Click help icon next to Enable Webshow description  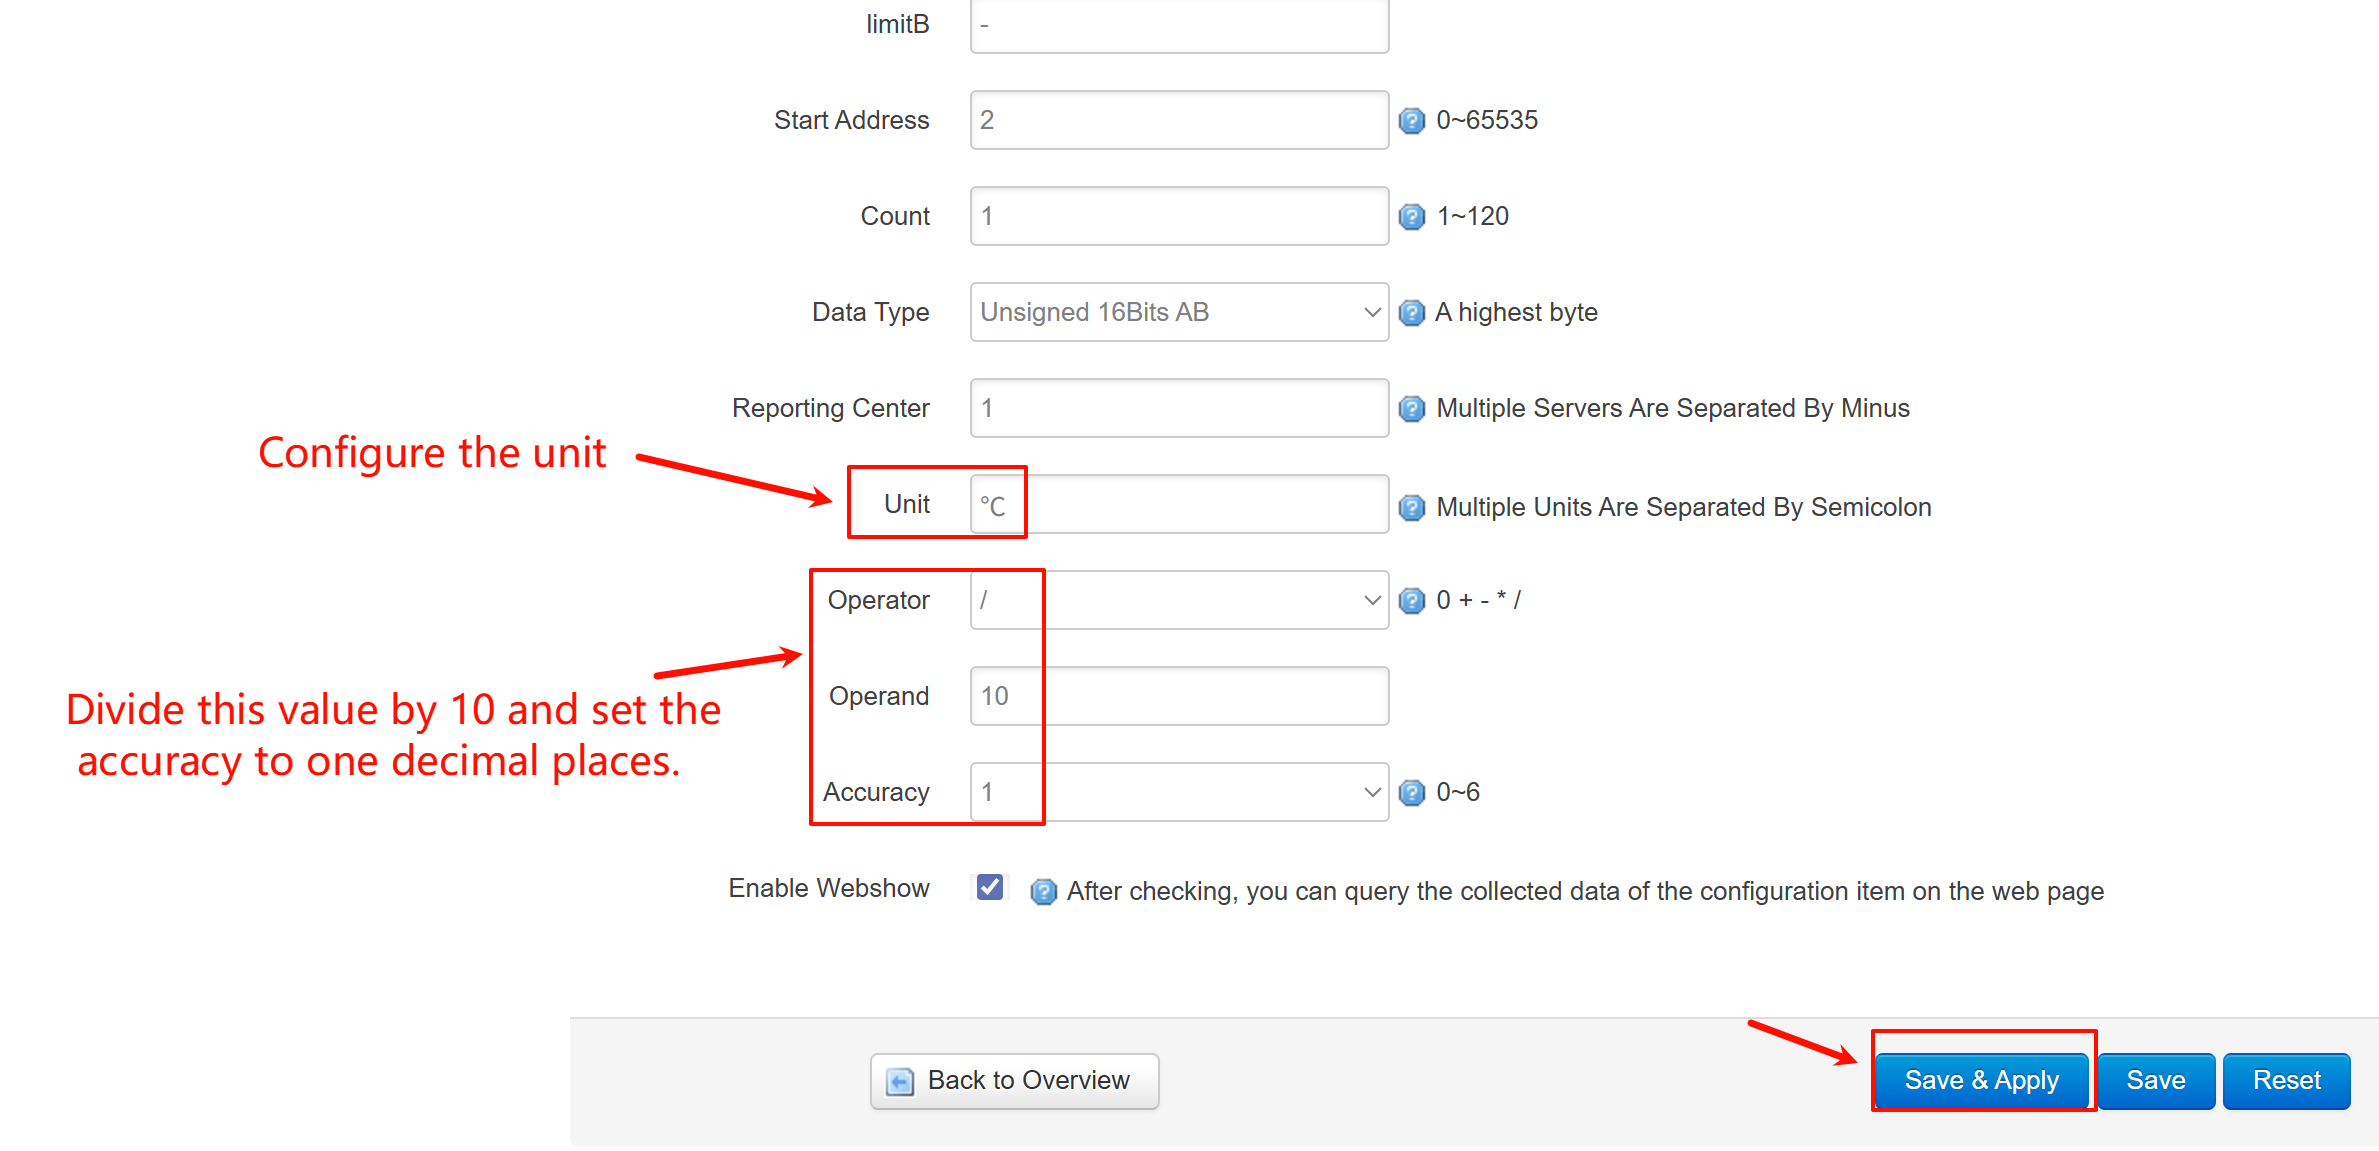[1042, 891]
